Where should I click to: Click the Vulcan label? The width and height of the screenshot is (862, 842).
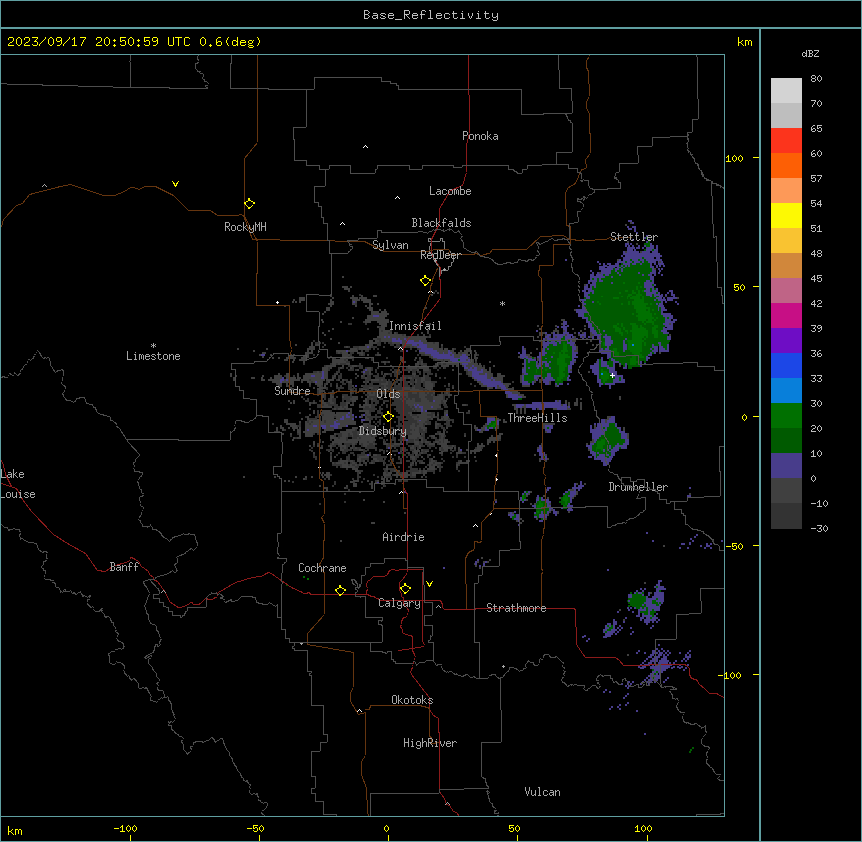point(543,792)
